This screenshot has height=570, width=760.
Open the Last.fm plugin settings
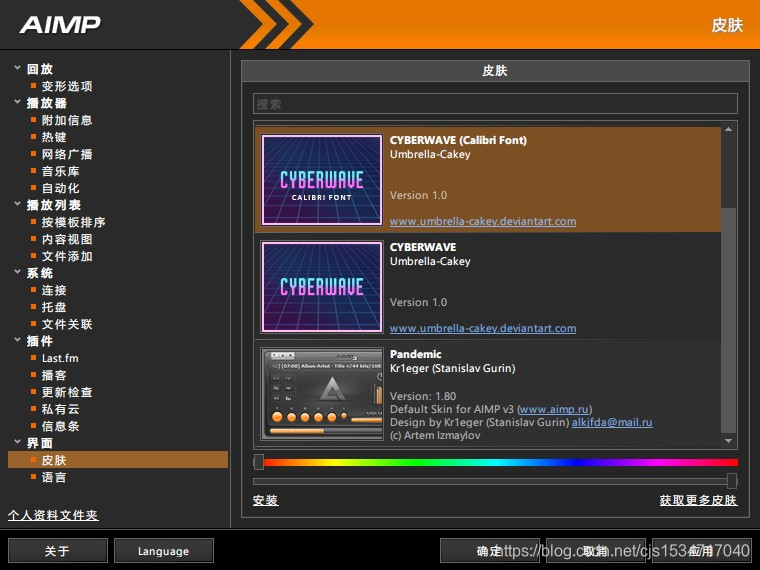[60, 358]
